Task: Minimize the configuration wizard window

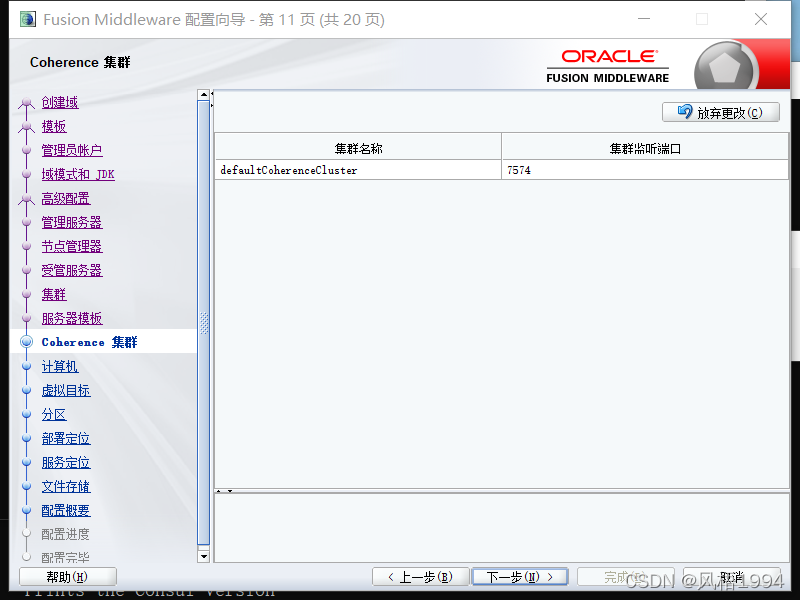Action: [644, 19]
